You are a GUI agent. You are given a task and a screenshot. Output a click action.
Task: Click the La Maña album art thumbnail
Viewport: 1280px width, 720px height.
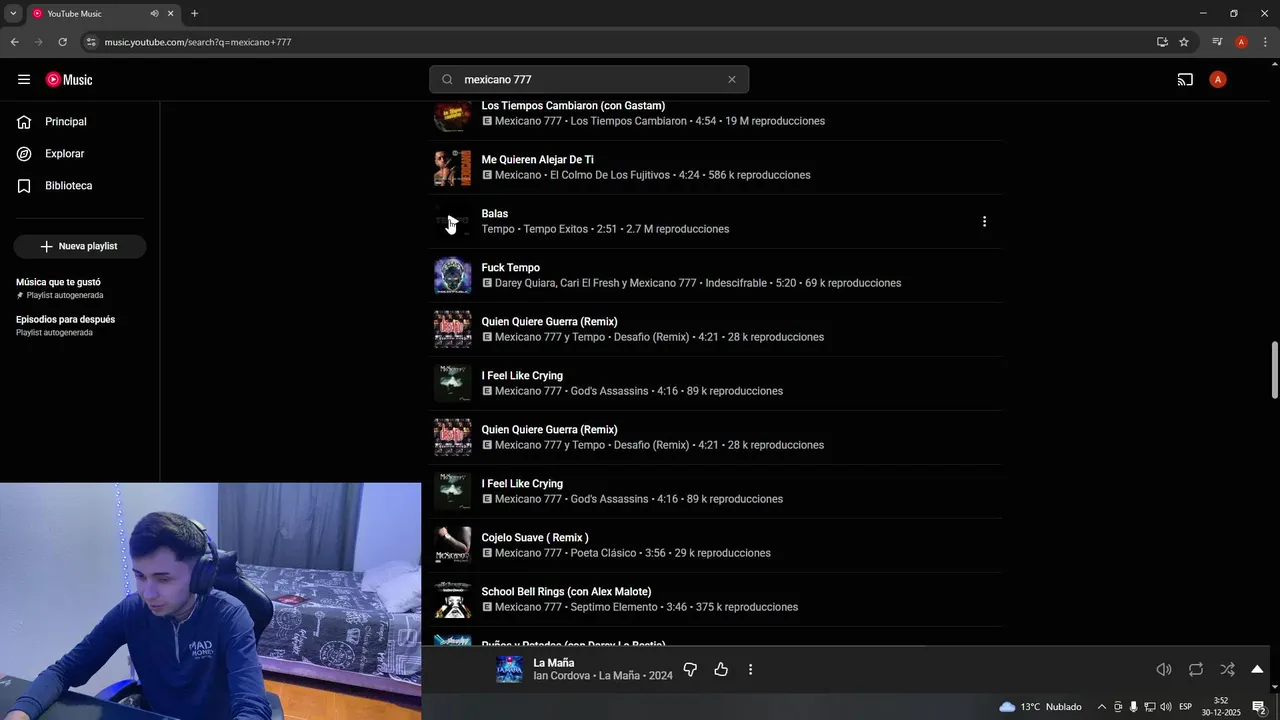(x=509, y=669)
